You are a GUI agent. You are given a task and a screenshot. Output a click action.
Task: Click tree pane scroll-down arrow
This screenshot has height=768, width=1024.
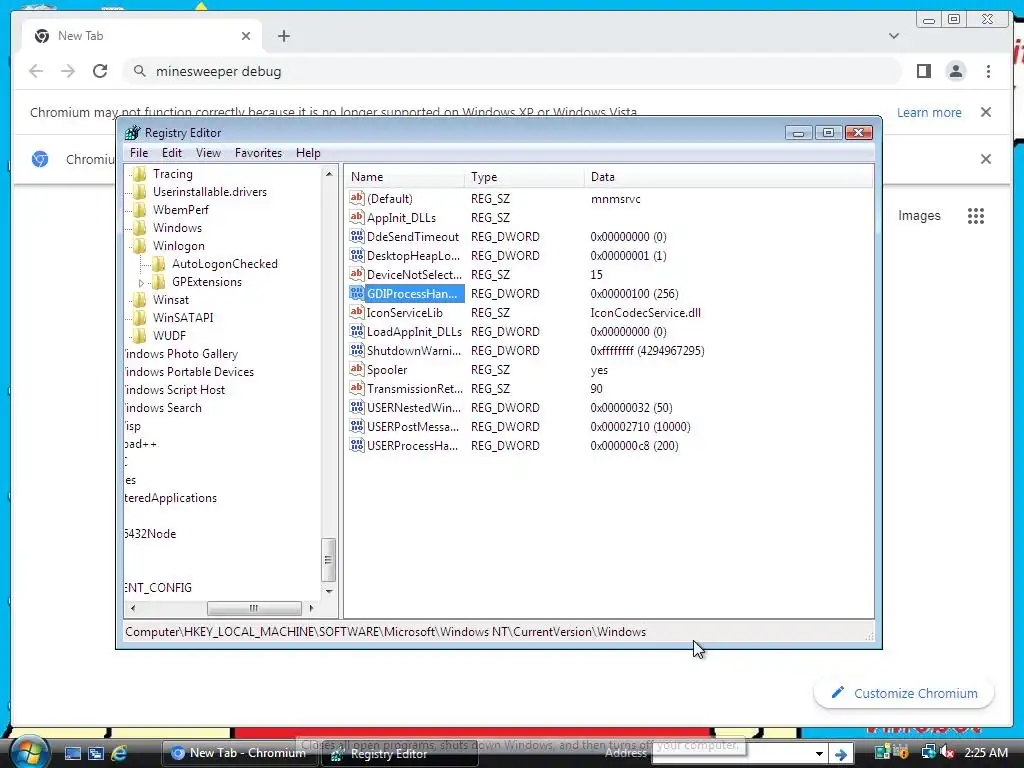click(329, 591)
